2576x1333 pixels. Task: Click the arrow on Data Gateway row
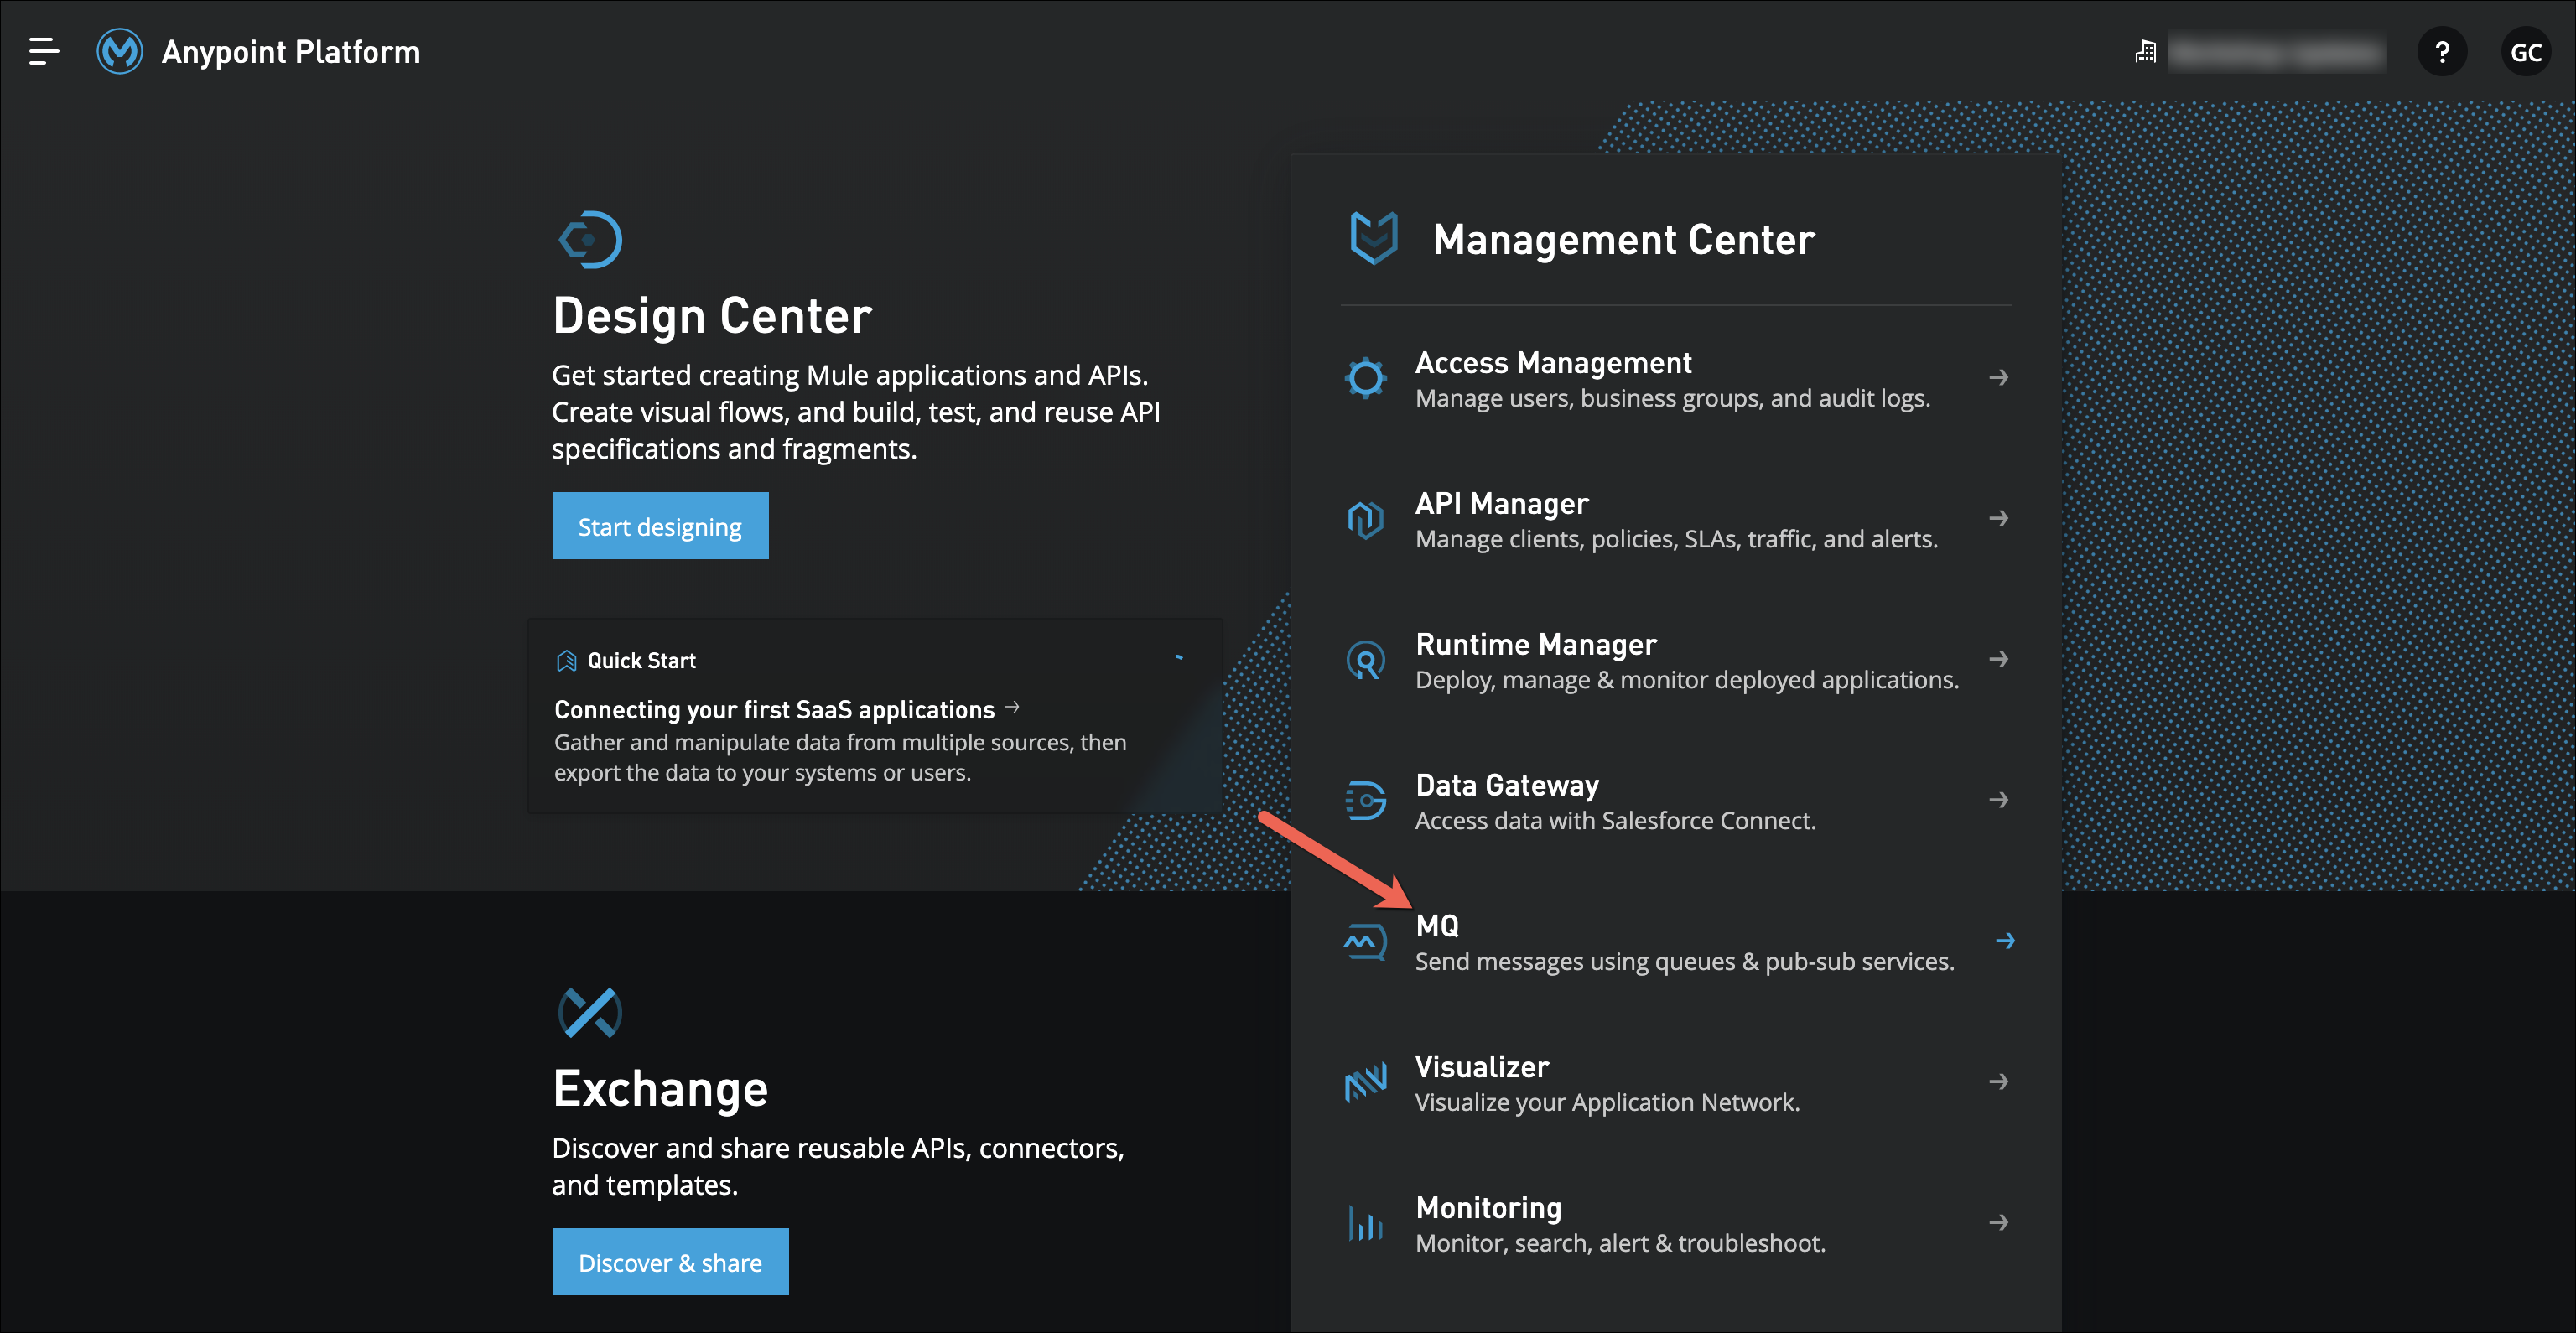click(x=1998, y=800)
